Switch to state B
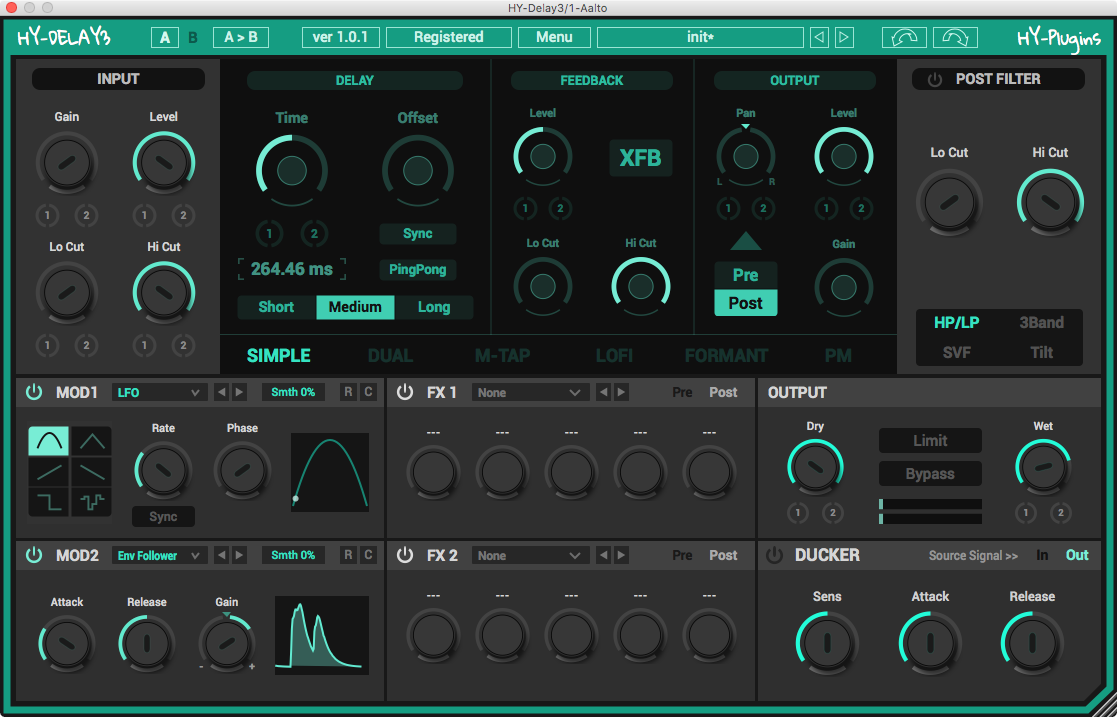1117x717 pixels. tap(193, 38)
